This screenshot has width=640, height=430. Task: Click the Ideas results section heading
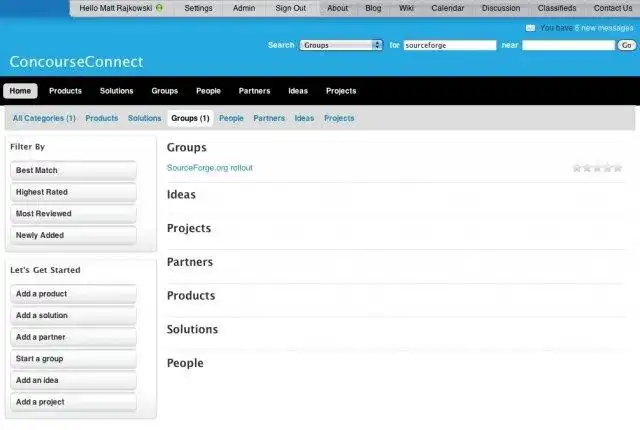181,195
